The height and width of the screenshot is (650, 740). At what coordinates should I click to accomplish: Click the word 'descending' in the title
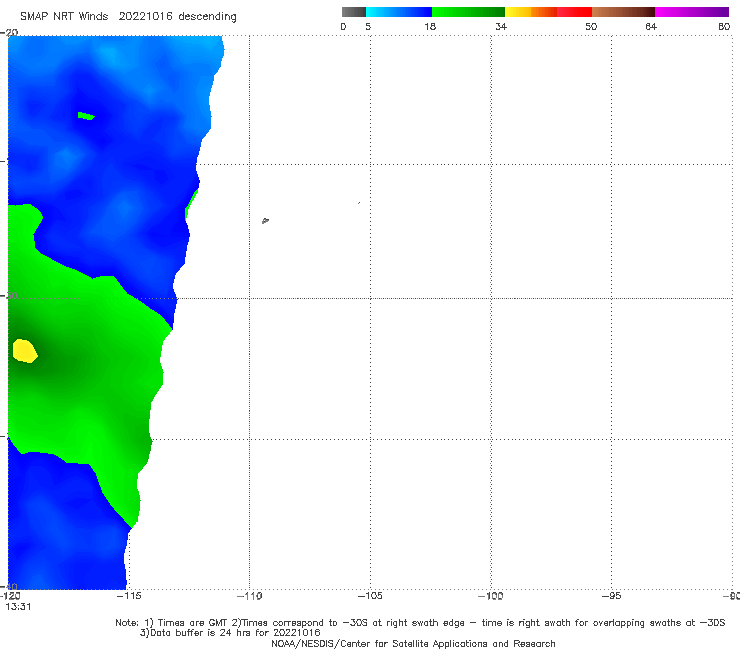(208, 17)
